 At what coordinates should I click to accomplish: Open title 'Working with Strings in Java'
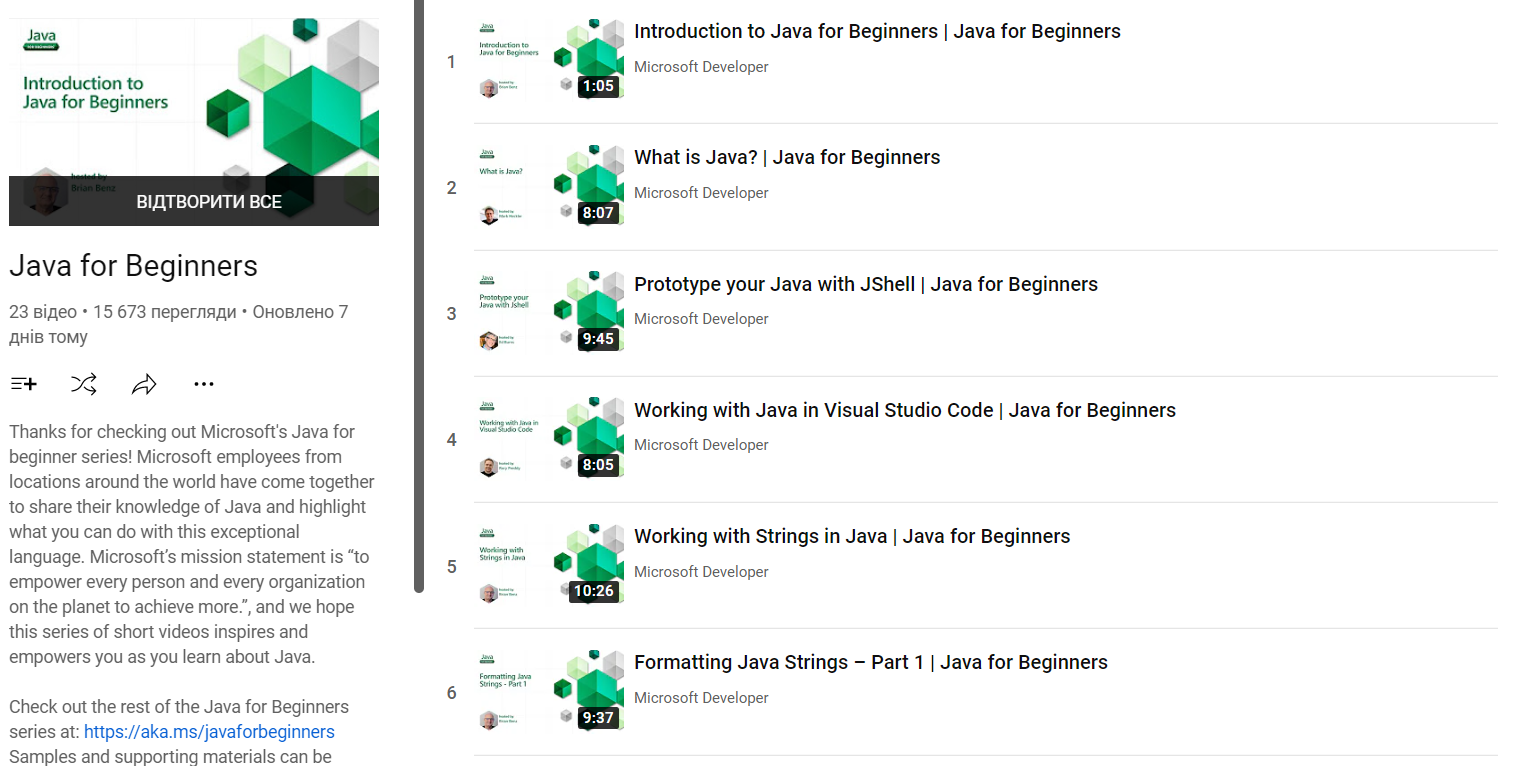tap(852, 536)
